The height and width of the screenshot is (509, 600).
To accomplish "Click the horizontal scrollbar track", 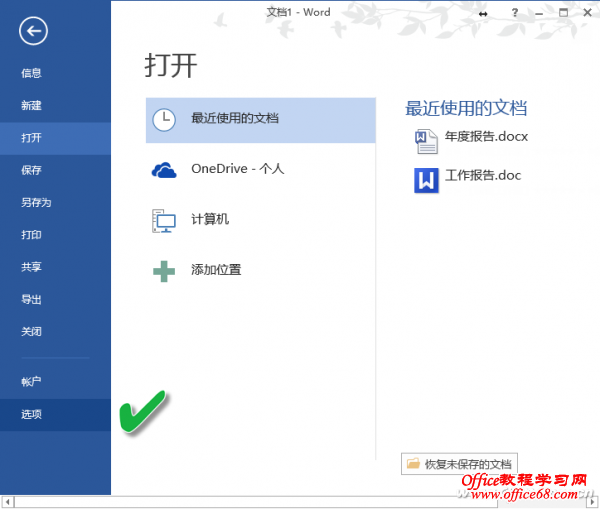I will (300, 502).
